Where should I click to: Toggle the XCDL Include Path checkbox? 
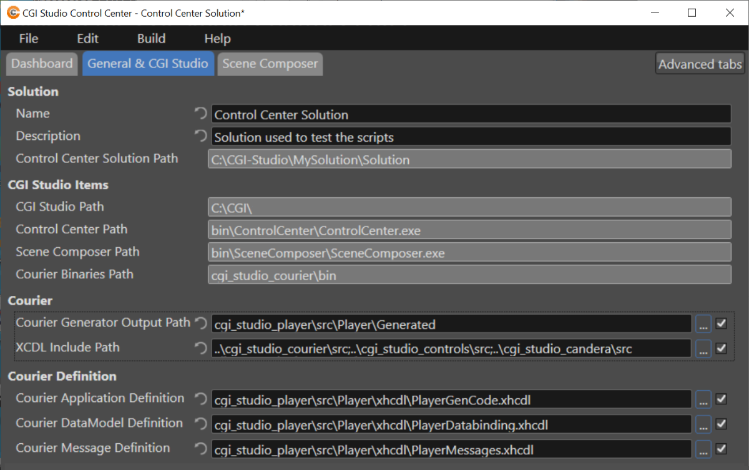click(721, 348)
